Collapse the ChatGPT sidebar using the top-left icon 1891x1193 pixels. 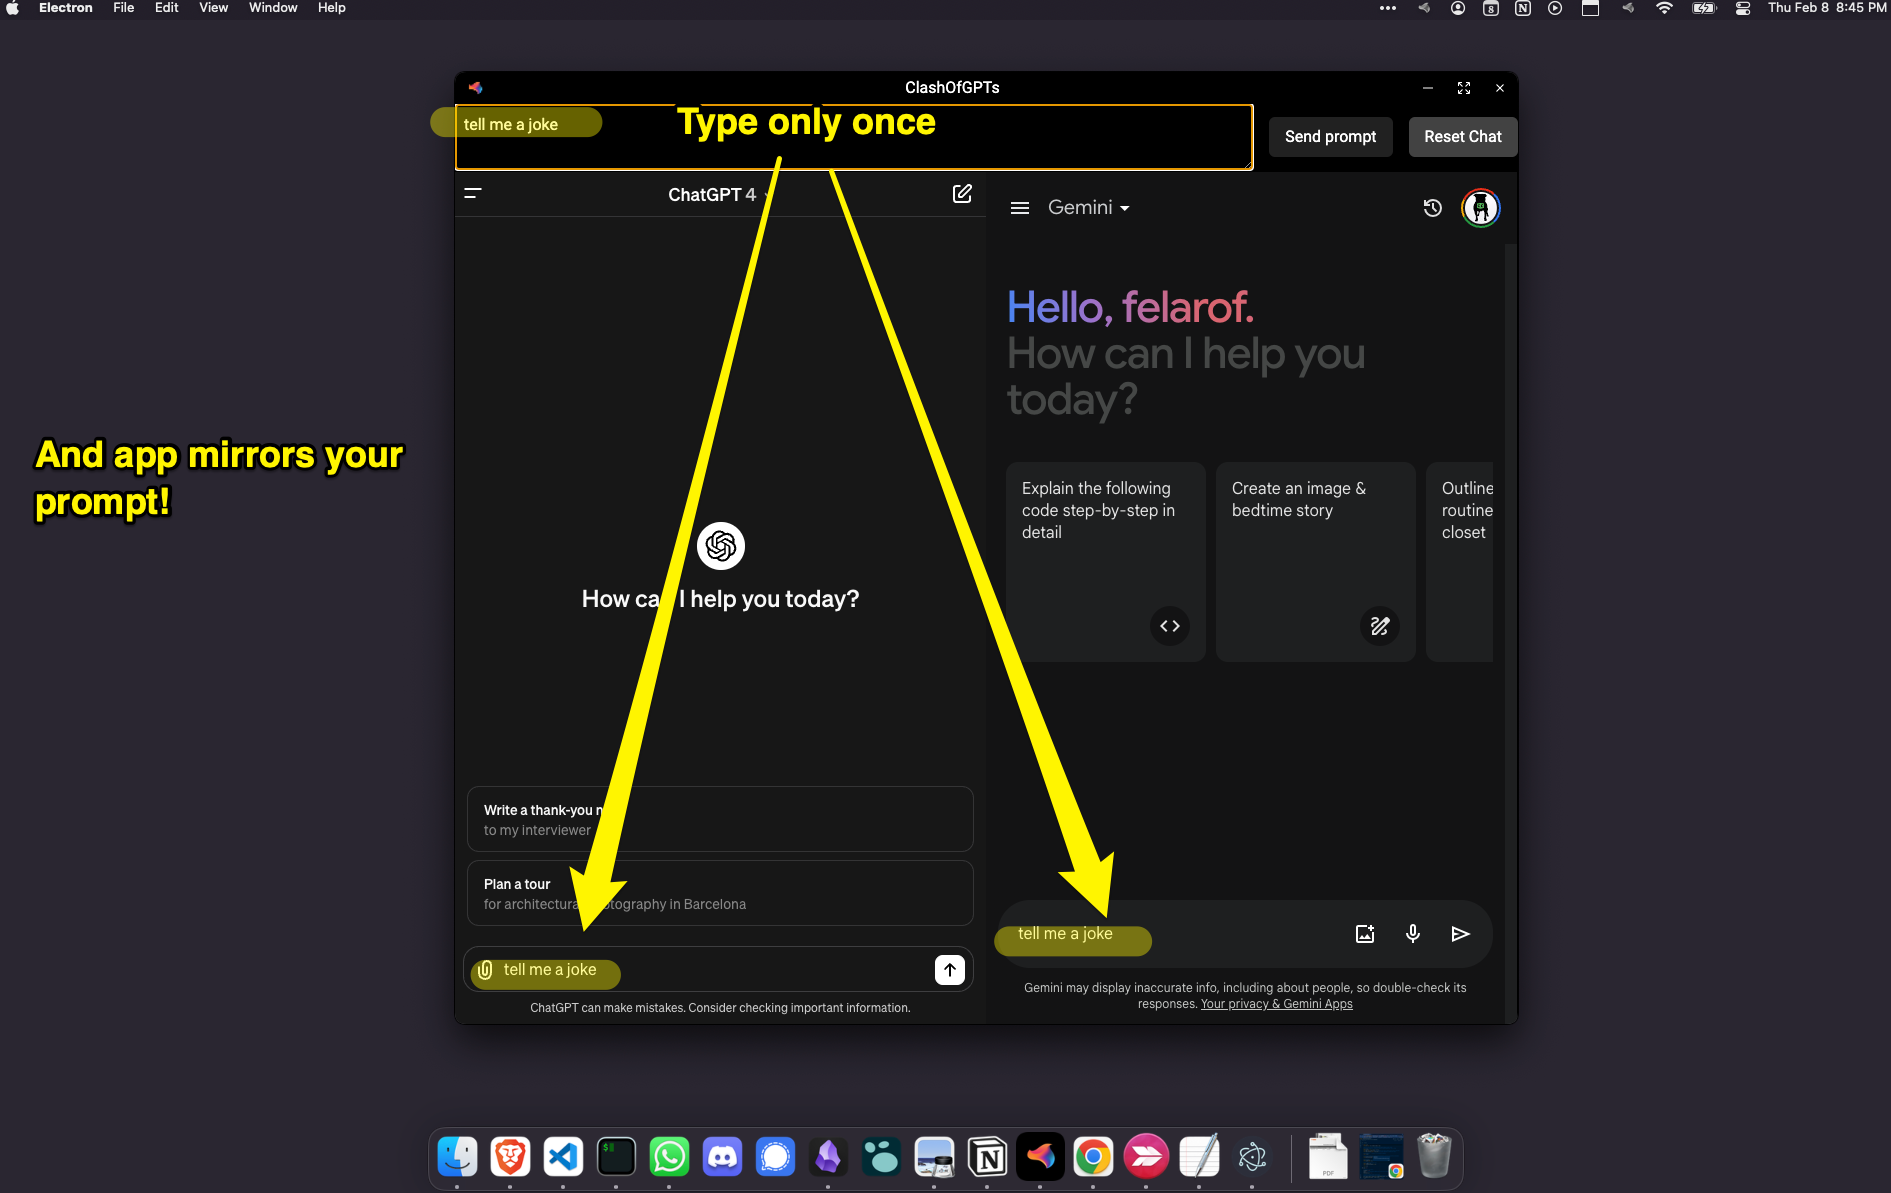(x=473, y=194)
